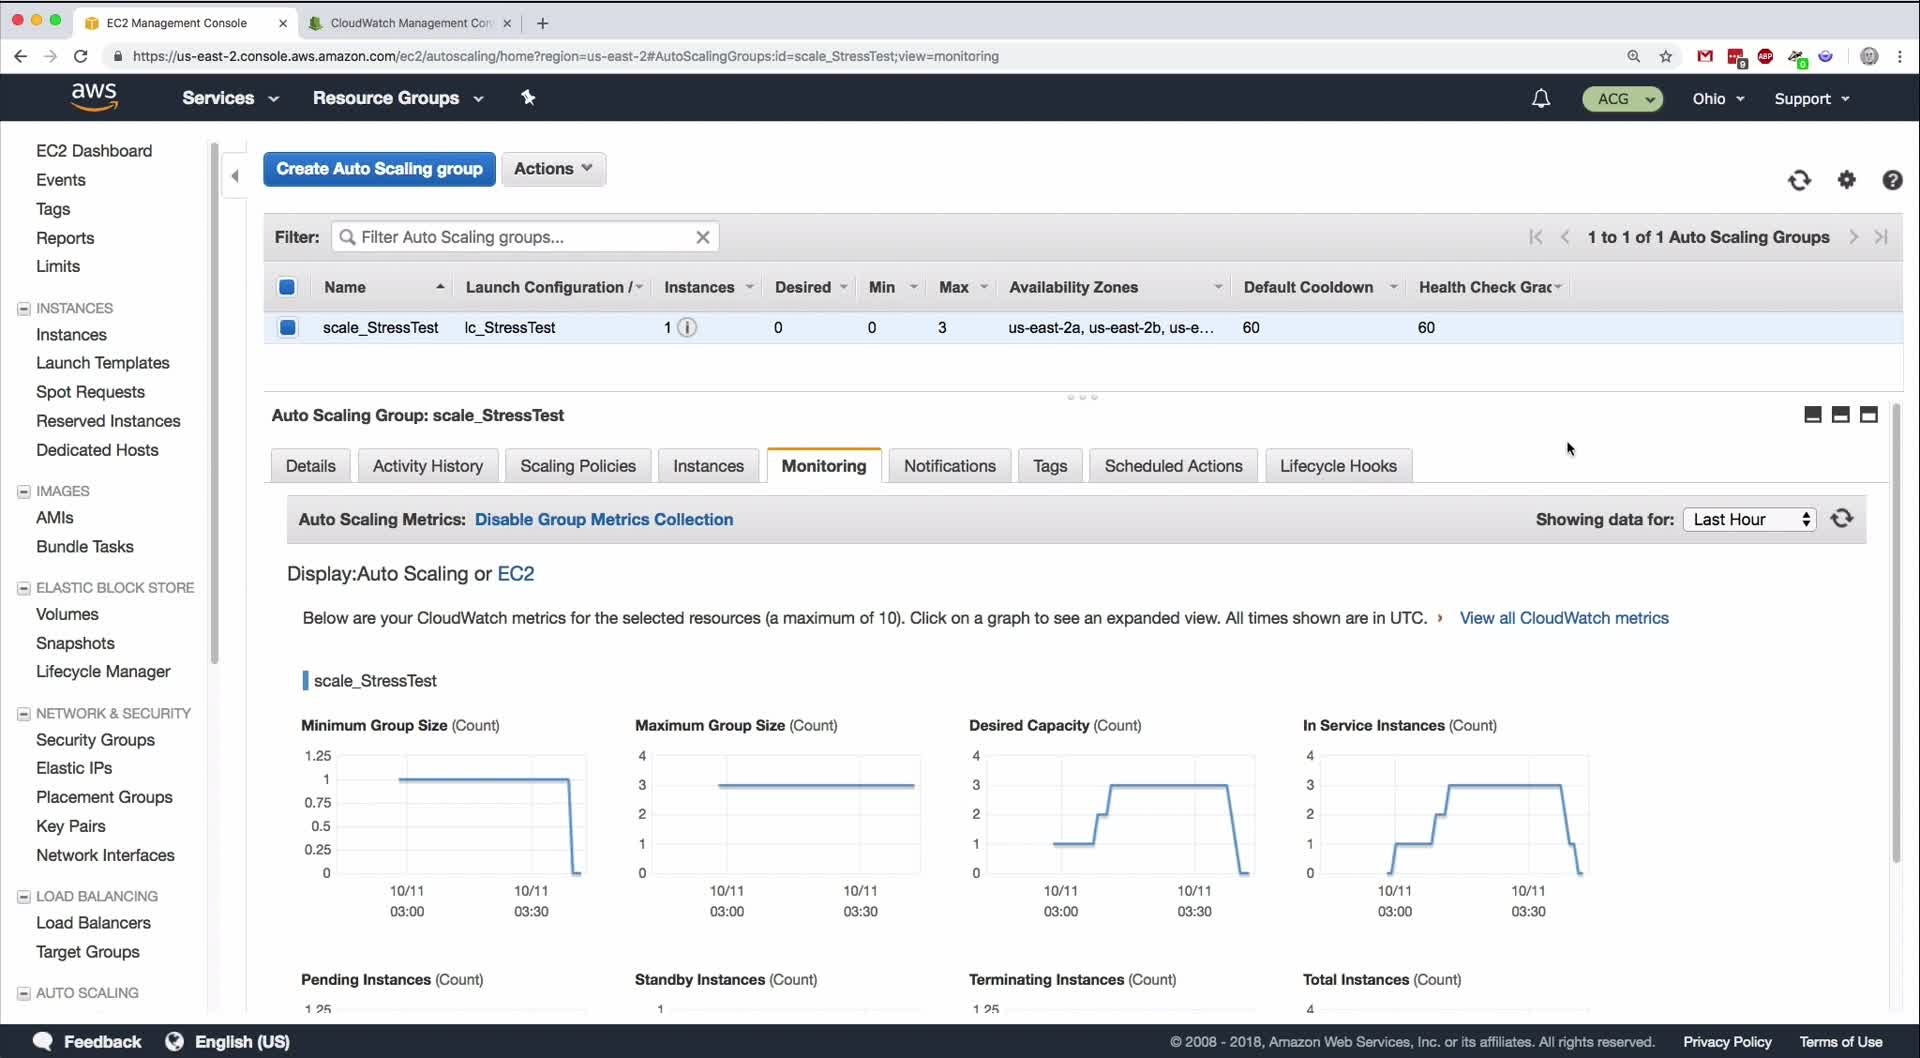Viewport: 1920px width, 1058px height.
Task: Switch to CloudWatch Management Console browser tab
Action: [410, 23]
